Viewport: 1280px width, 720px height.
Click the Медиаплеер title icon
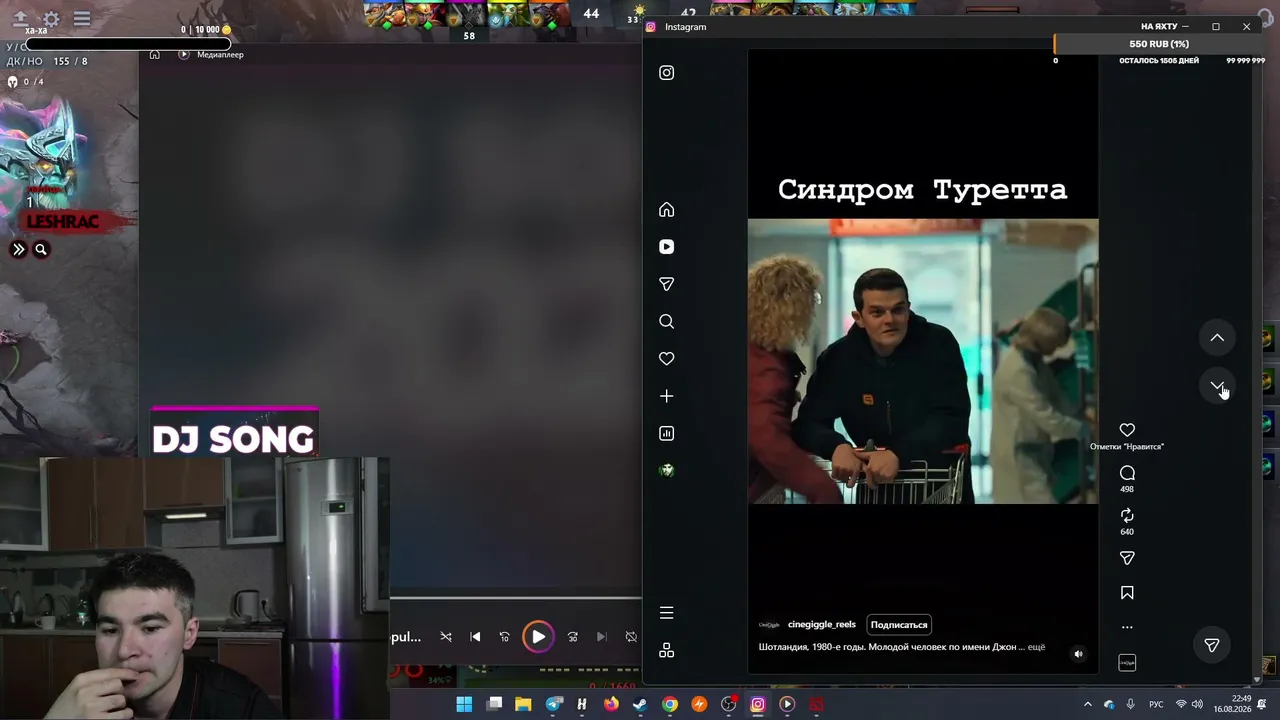184,55
